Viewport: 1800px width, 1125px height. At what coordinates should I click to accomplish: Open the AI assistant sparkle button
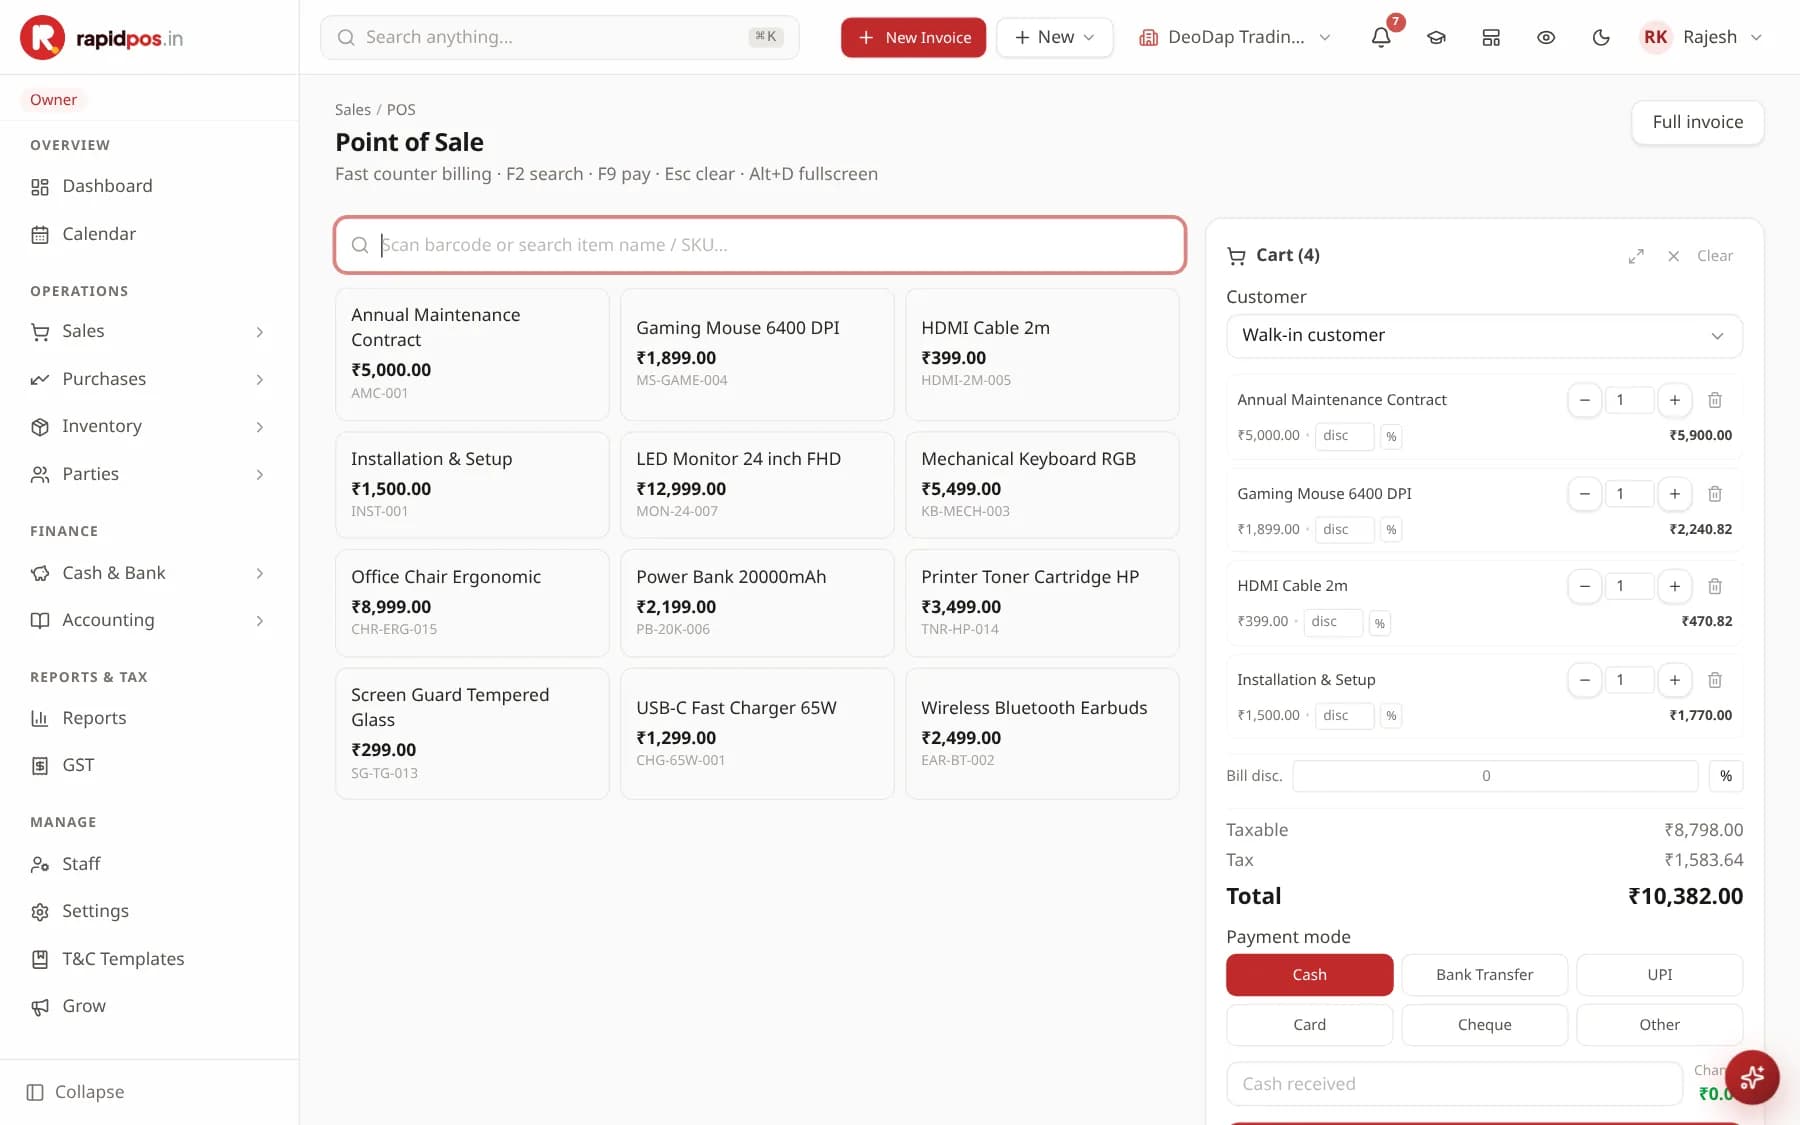1752,1077
